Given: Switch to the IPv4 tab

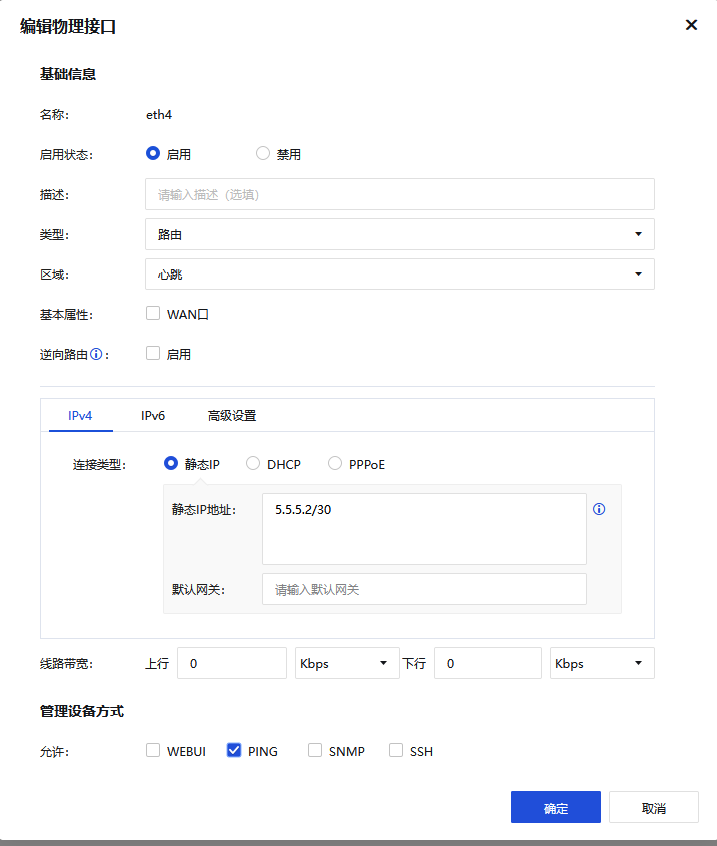Looking at the screenshot, I should pos(80,415).
